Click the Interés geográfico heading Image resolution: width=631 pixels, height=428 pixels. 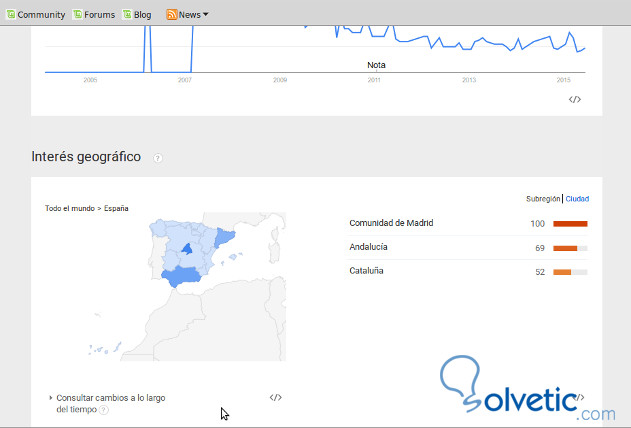86,157
